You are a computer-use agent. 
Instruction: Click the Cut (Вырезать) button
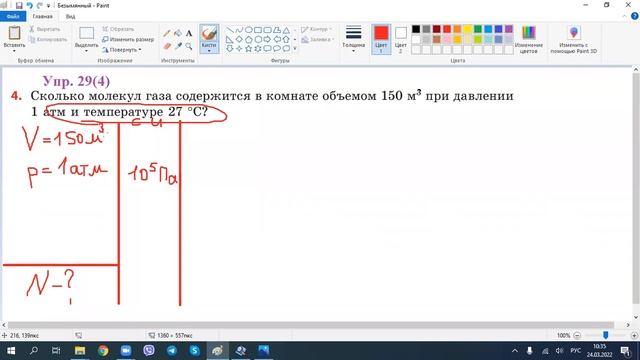pos(45,29)
